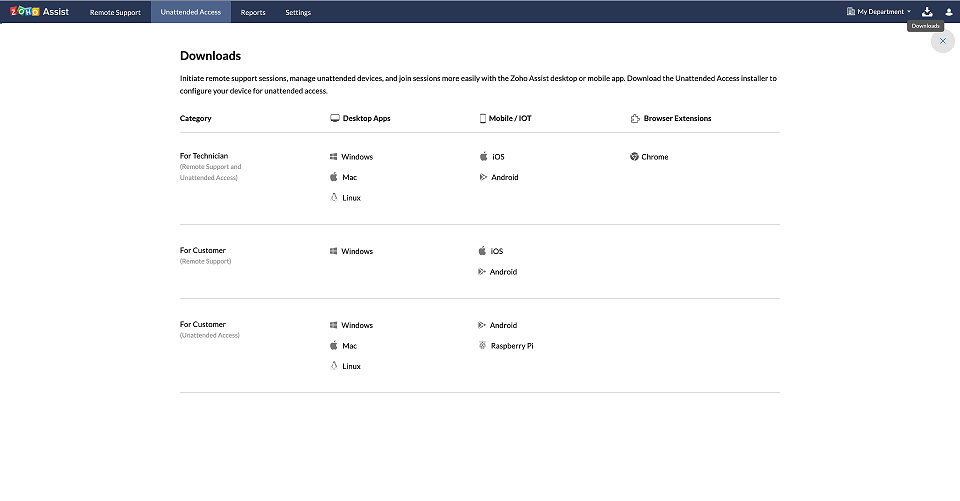Close the Downloads panel
This screenshot has width=960, height=501.
coord(943,41)
